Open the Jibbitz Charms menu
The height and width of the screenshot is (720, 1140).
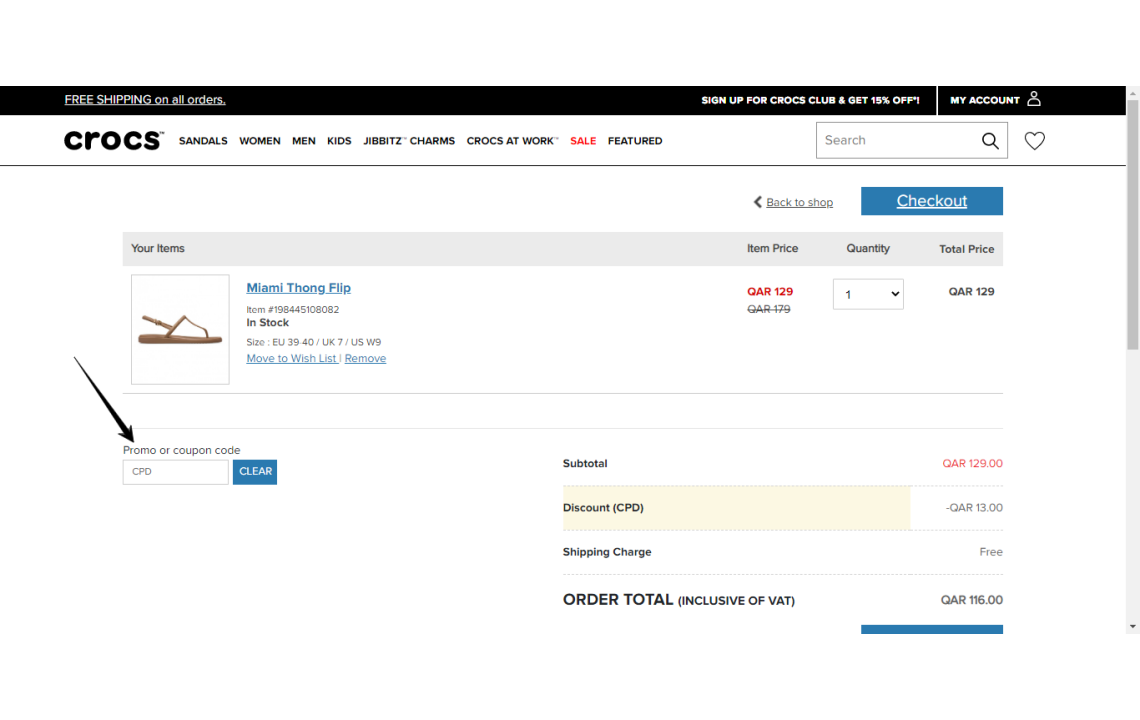[409, 141]
